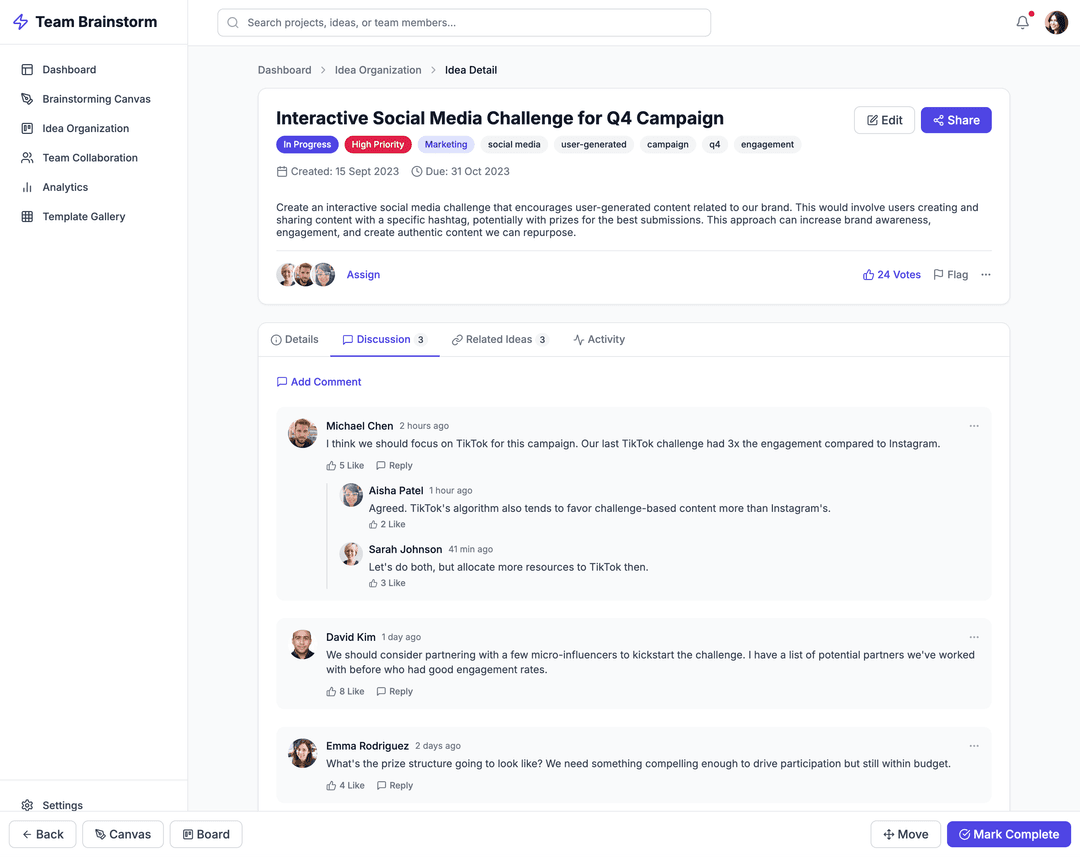
Task: Open the options menu on Michael Chen's comment
Action: [x=974, y=426]
